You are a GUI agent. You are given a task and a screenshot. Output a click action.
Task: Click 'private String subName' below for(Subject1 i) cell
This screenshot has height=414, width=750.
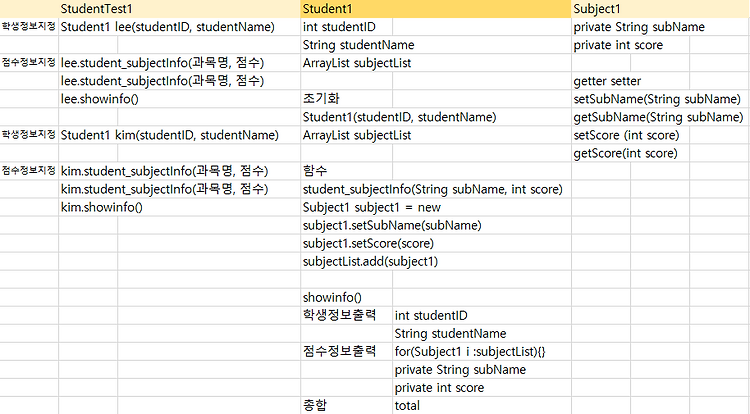tap(460, 370)
